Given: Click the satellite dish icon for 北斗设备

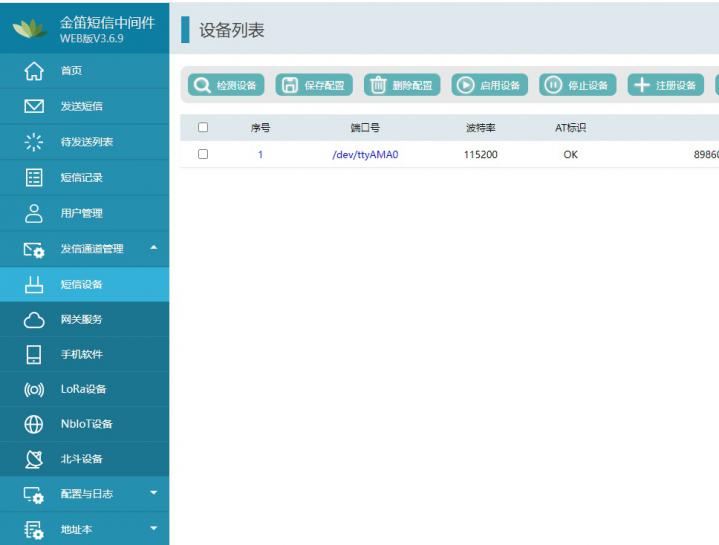Looking at the screenshot, I should tap(34, 459).
